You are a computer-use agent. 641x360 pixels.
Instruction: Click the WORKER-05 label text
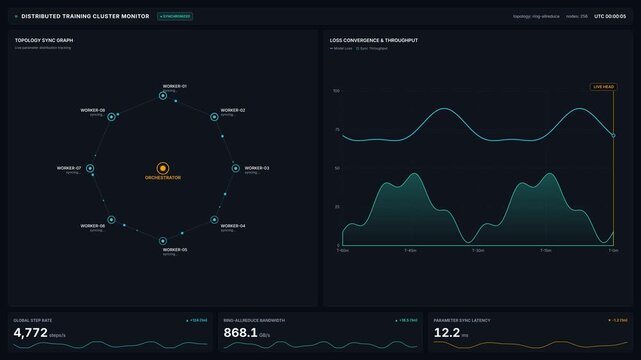tap(175, 250)
